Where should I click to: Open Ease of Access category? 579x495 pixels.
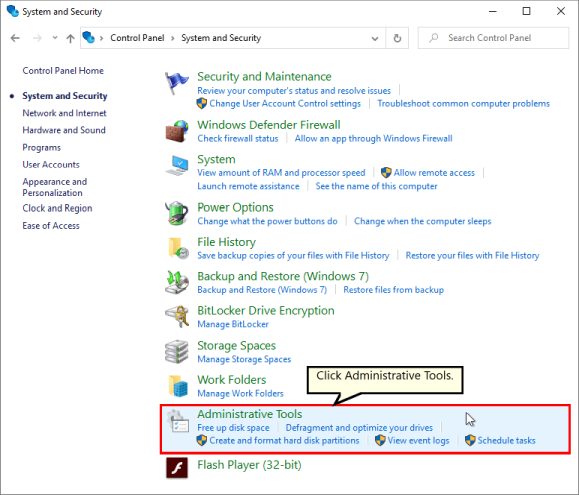tap(51, 226)
